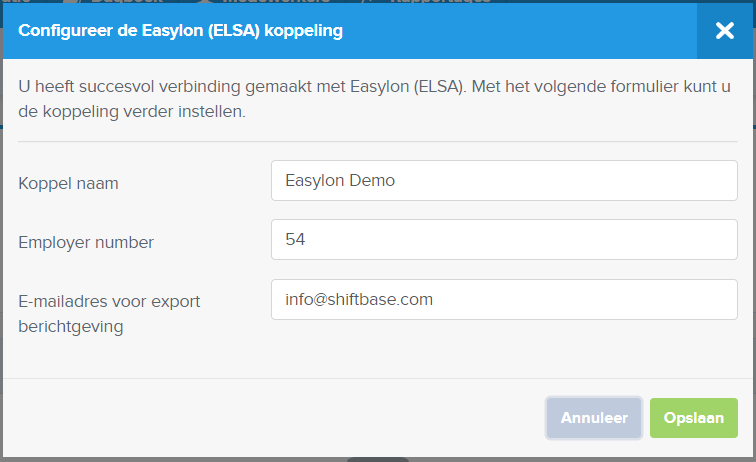The width and height of the screenshot is (756, 462).
Task: Click the icon left of the Dagboek tab
Action: coord(70,1)
